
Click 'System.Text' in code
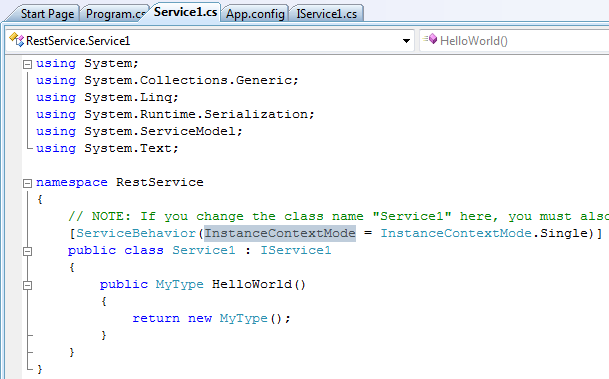pyautogui.click(x=128, y=148)
